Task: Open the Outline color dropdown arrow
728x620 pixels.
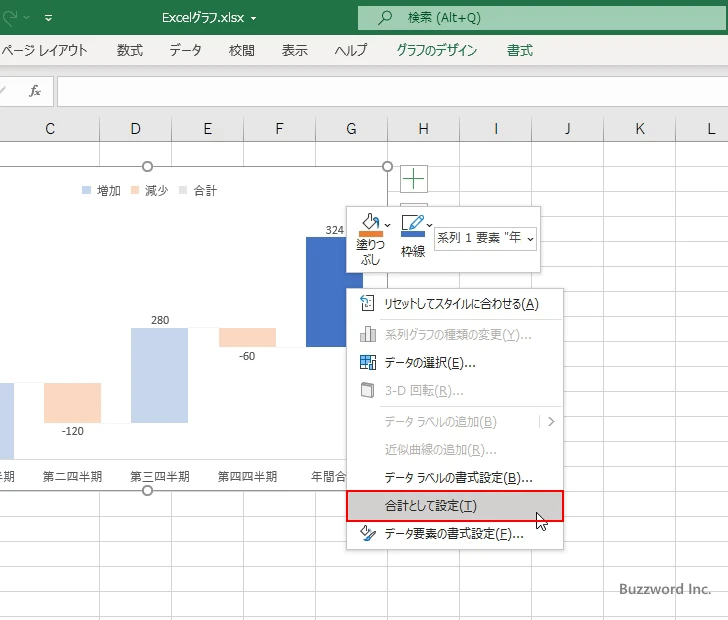Action: tap(429, 225)
